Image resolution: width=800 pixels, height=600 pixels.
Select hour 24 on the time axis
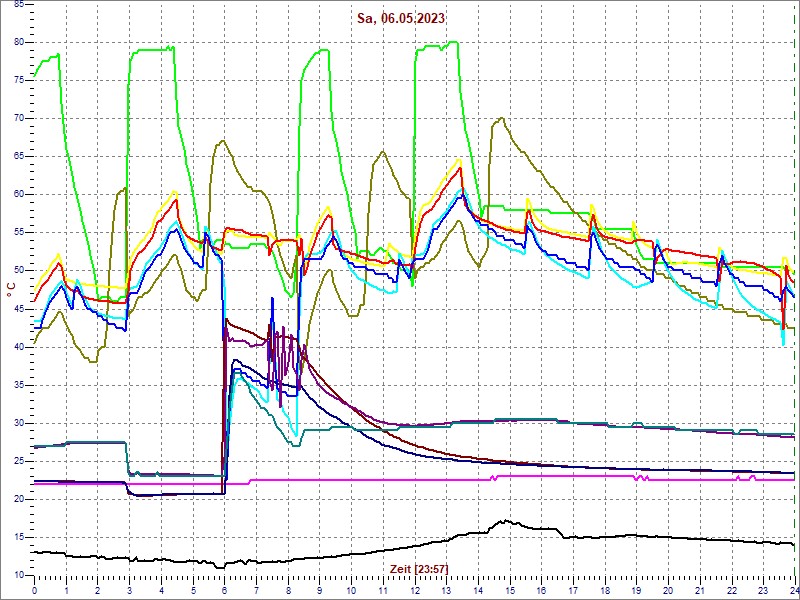pos(794,590)
